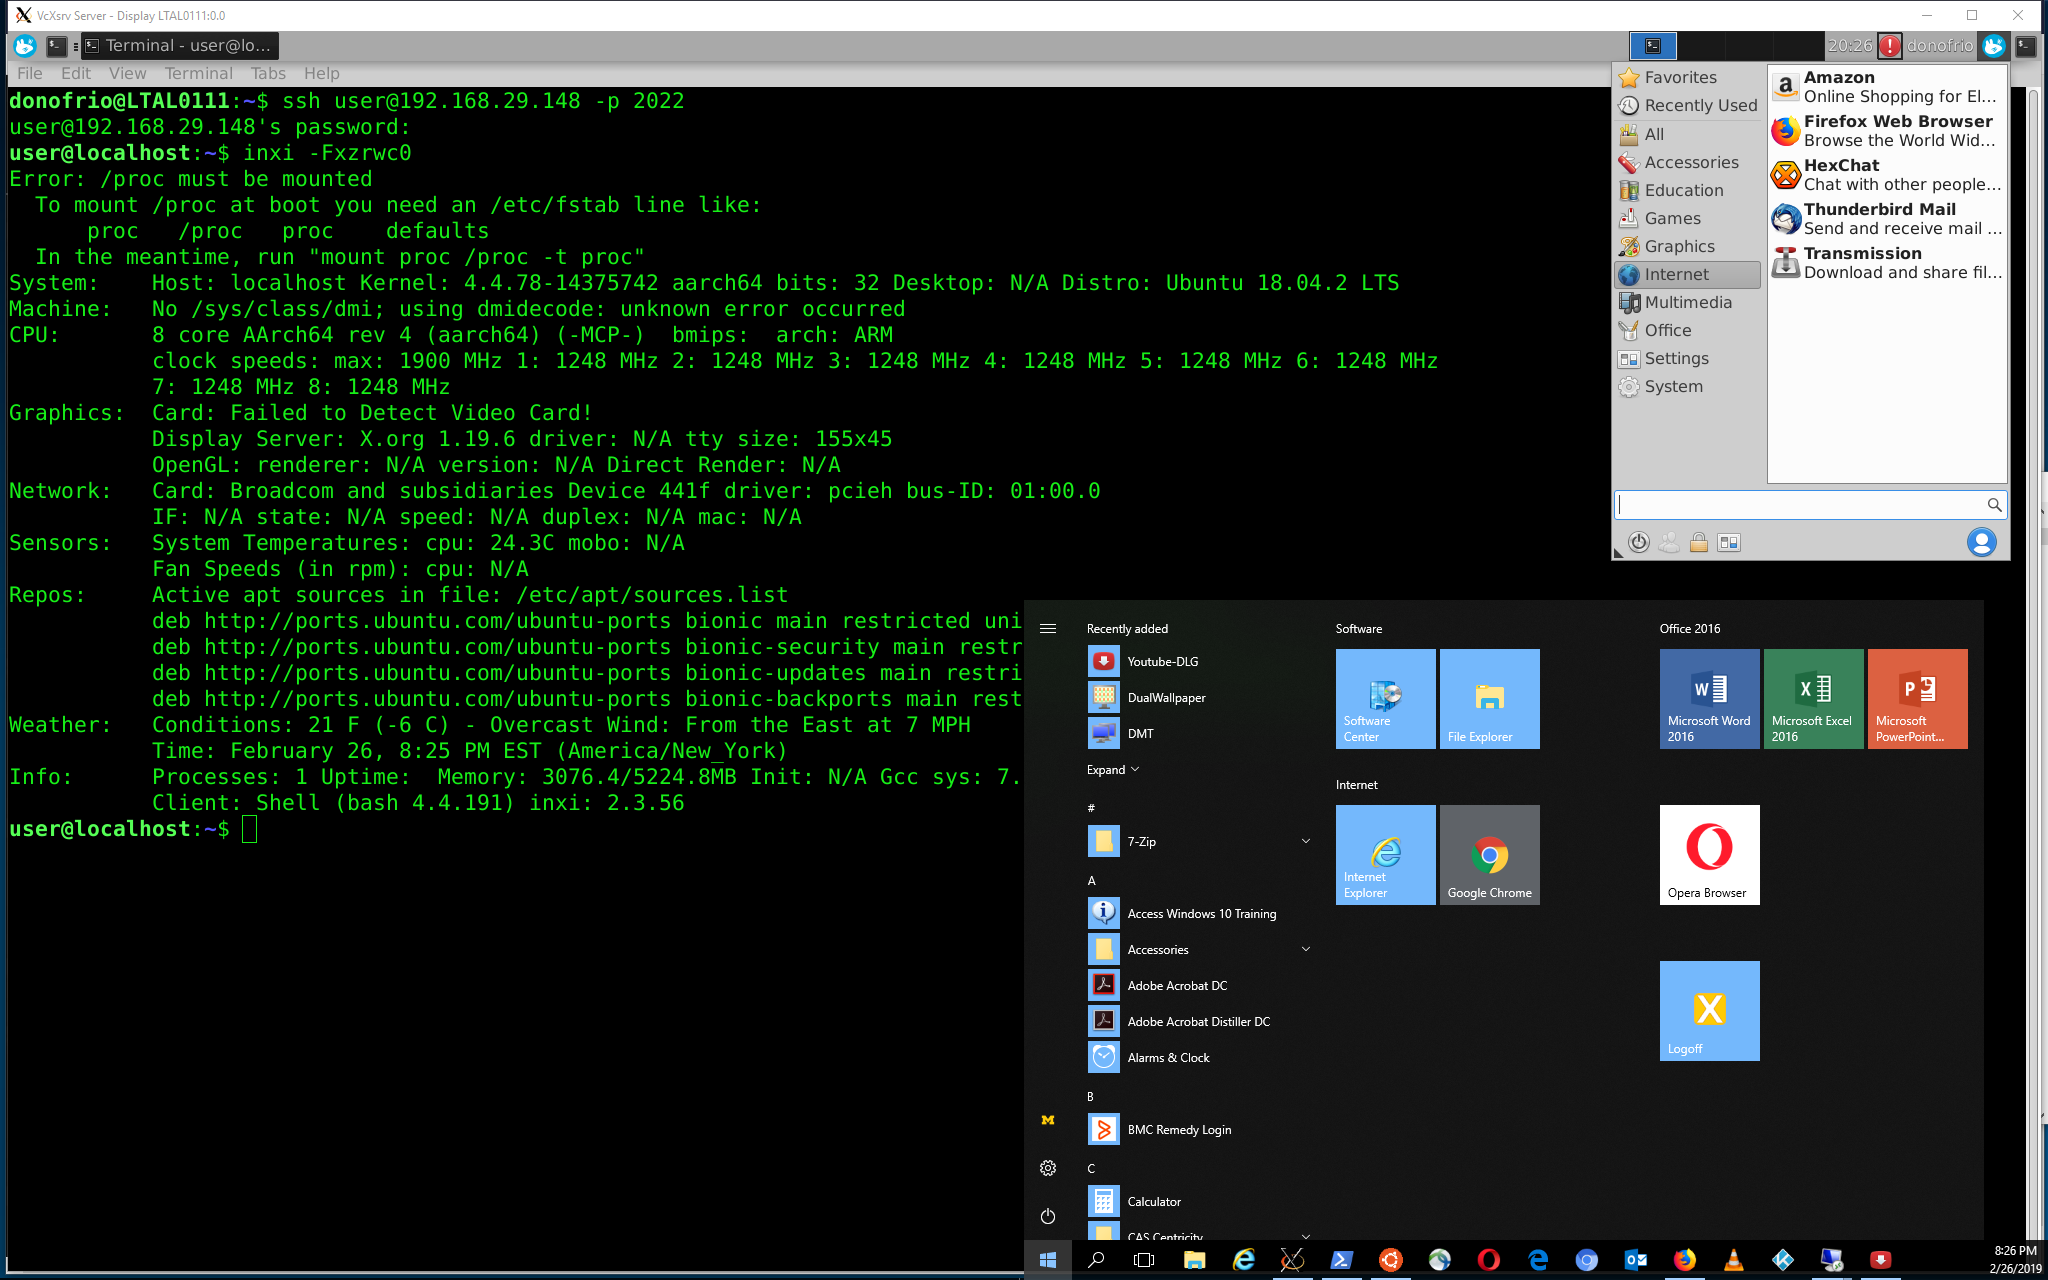Open the Internet Explorer tile
The image size is (2048, 1280).
1385,855
